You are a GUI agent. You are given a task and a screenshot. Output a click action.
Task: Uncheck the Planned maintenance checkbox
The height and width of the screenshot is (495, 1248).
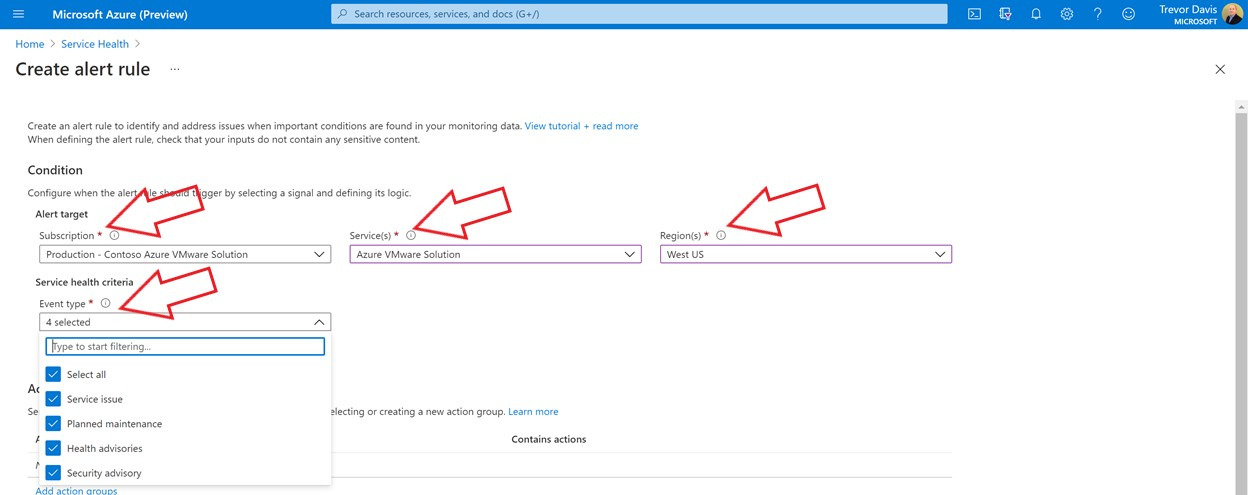click(54, 423)
